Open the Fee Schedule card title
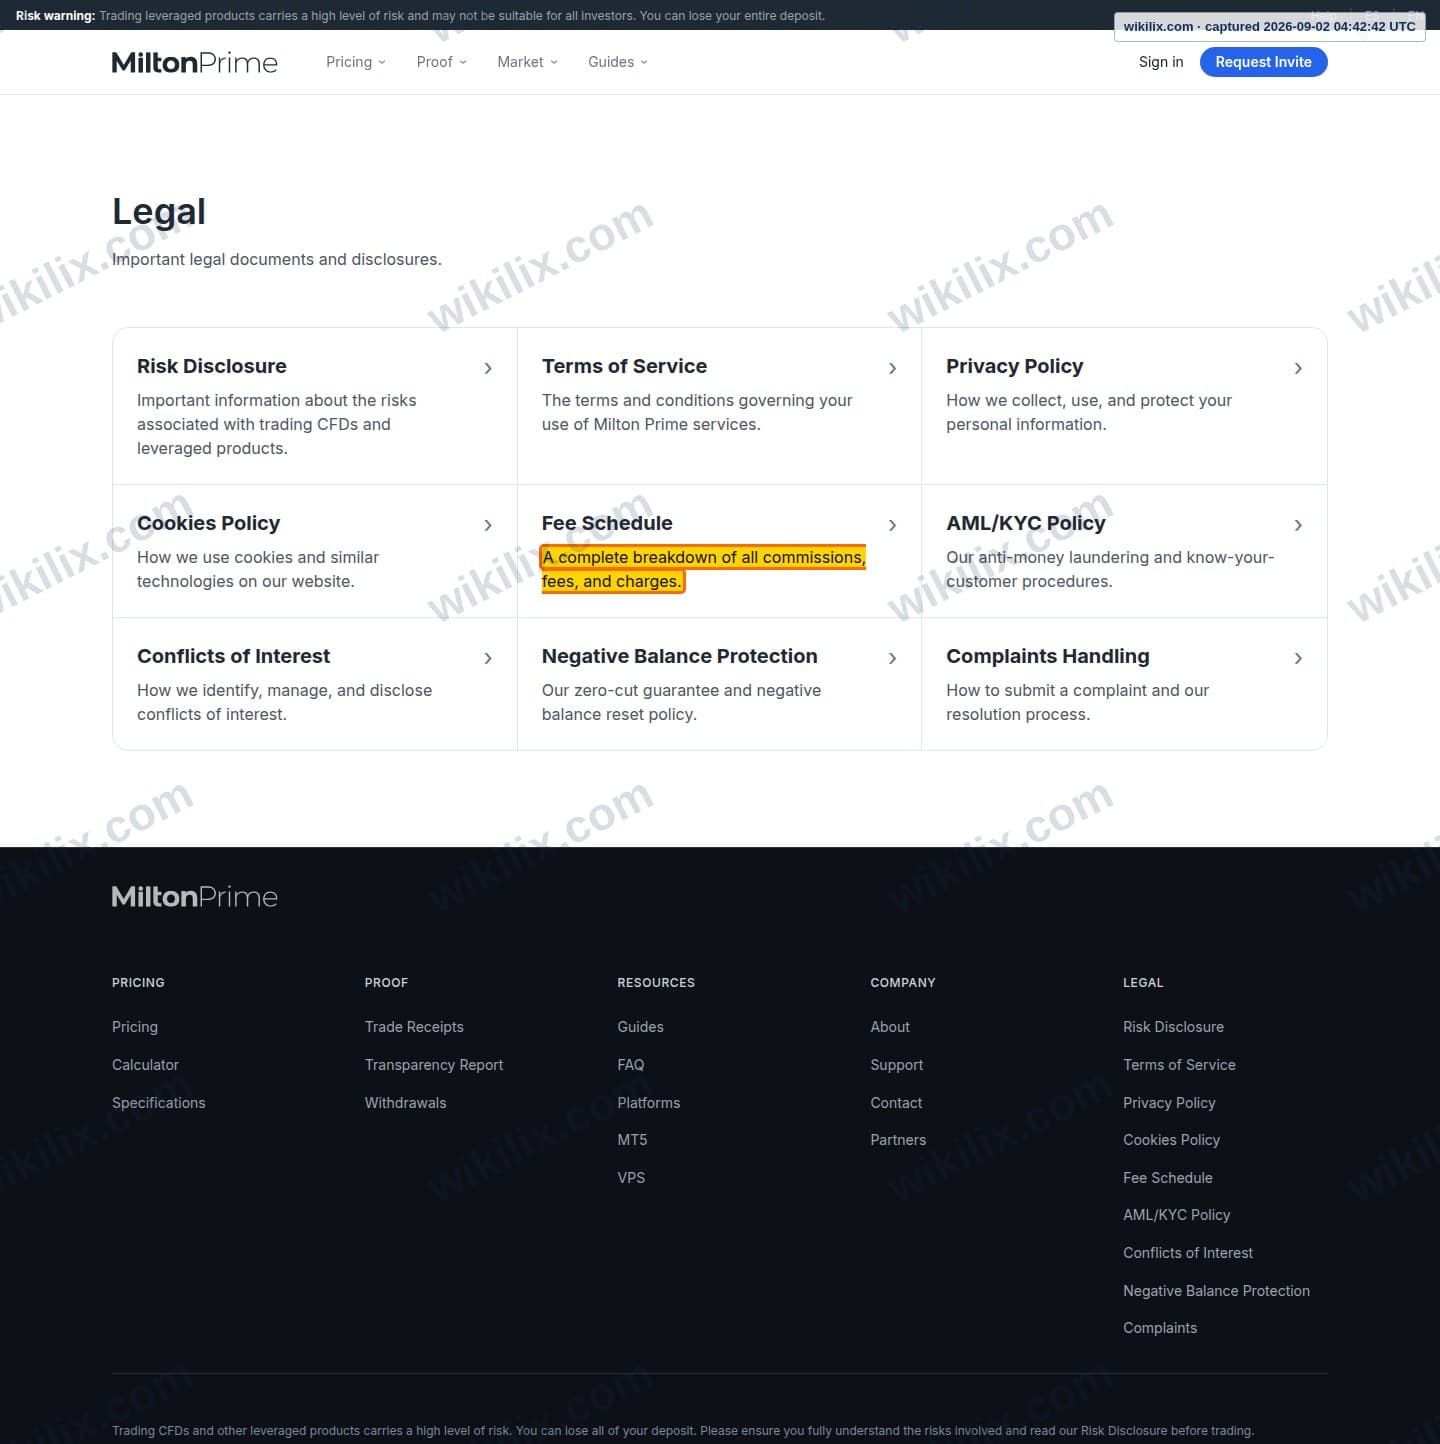This screenshot has height=1444, width=1440. 607,523
